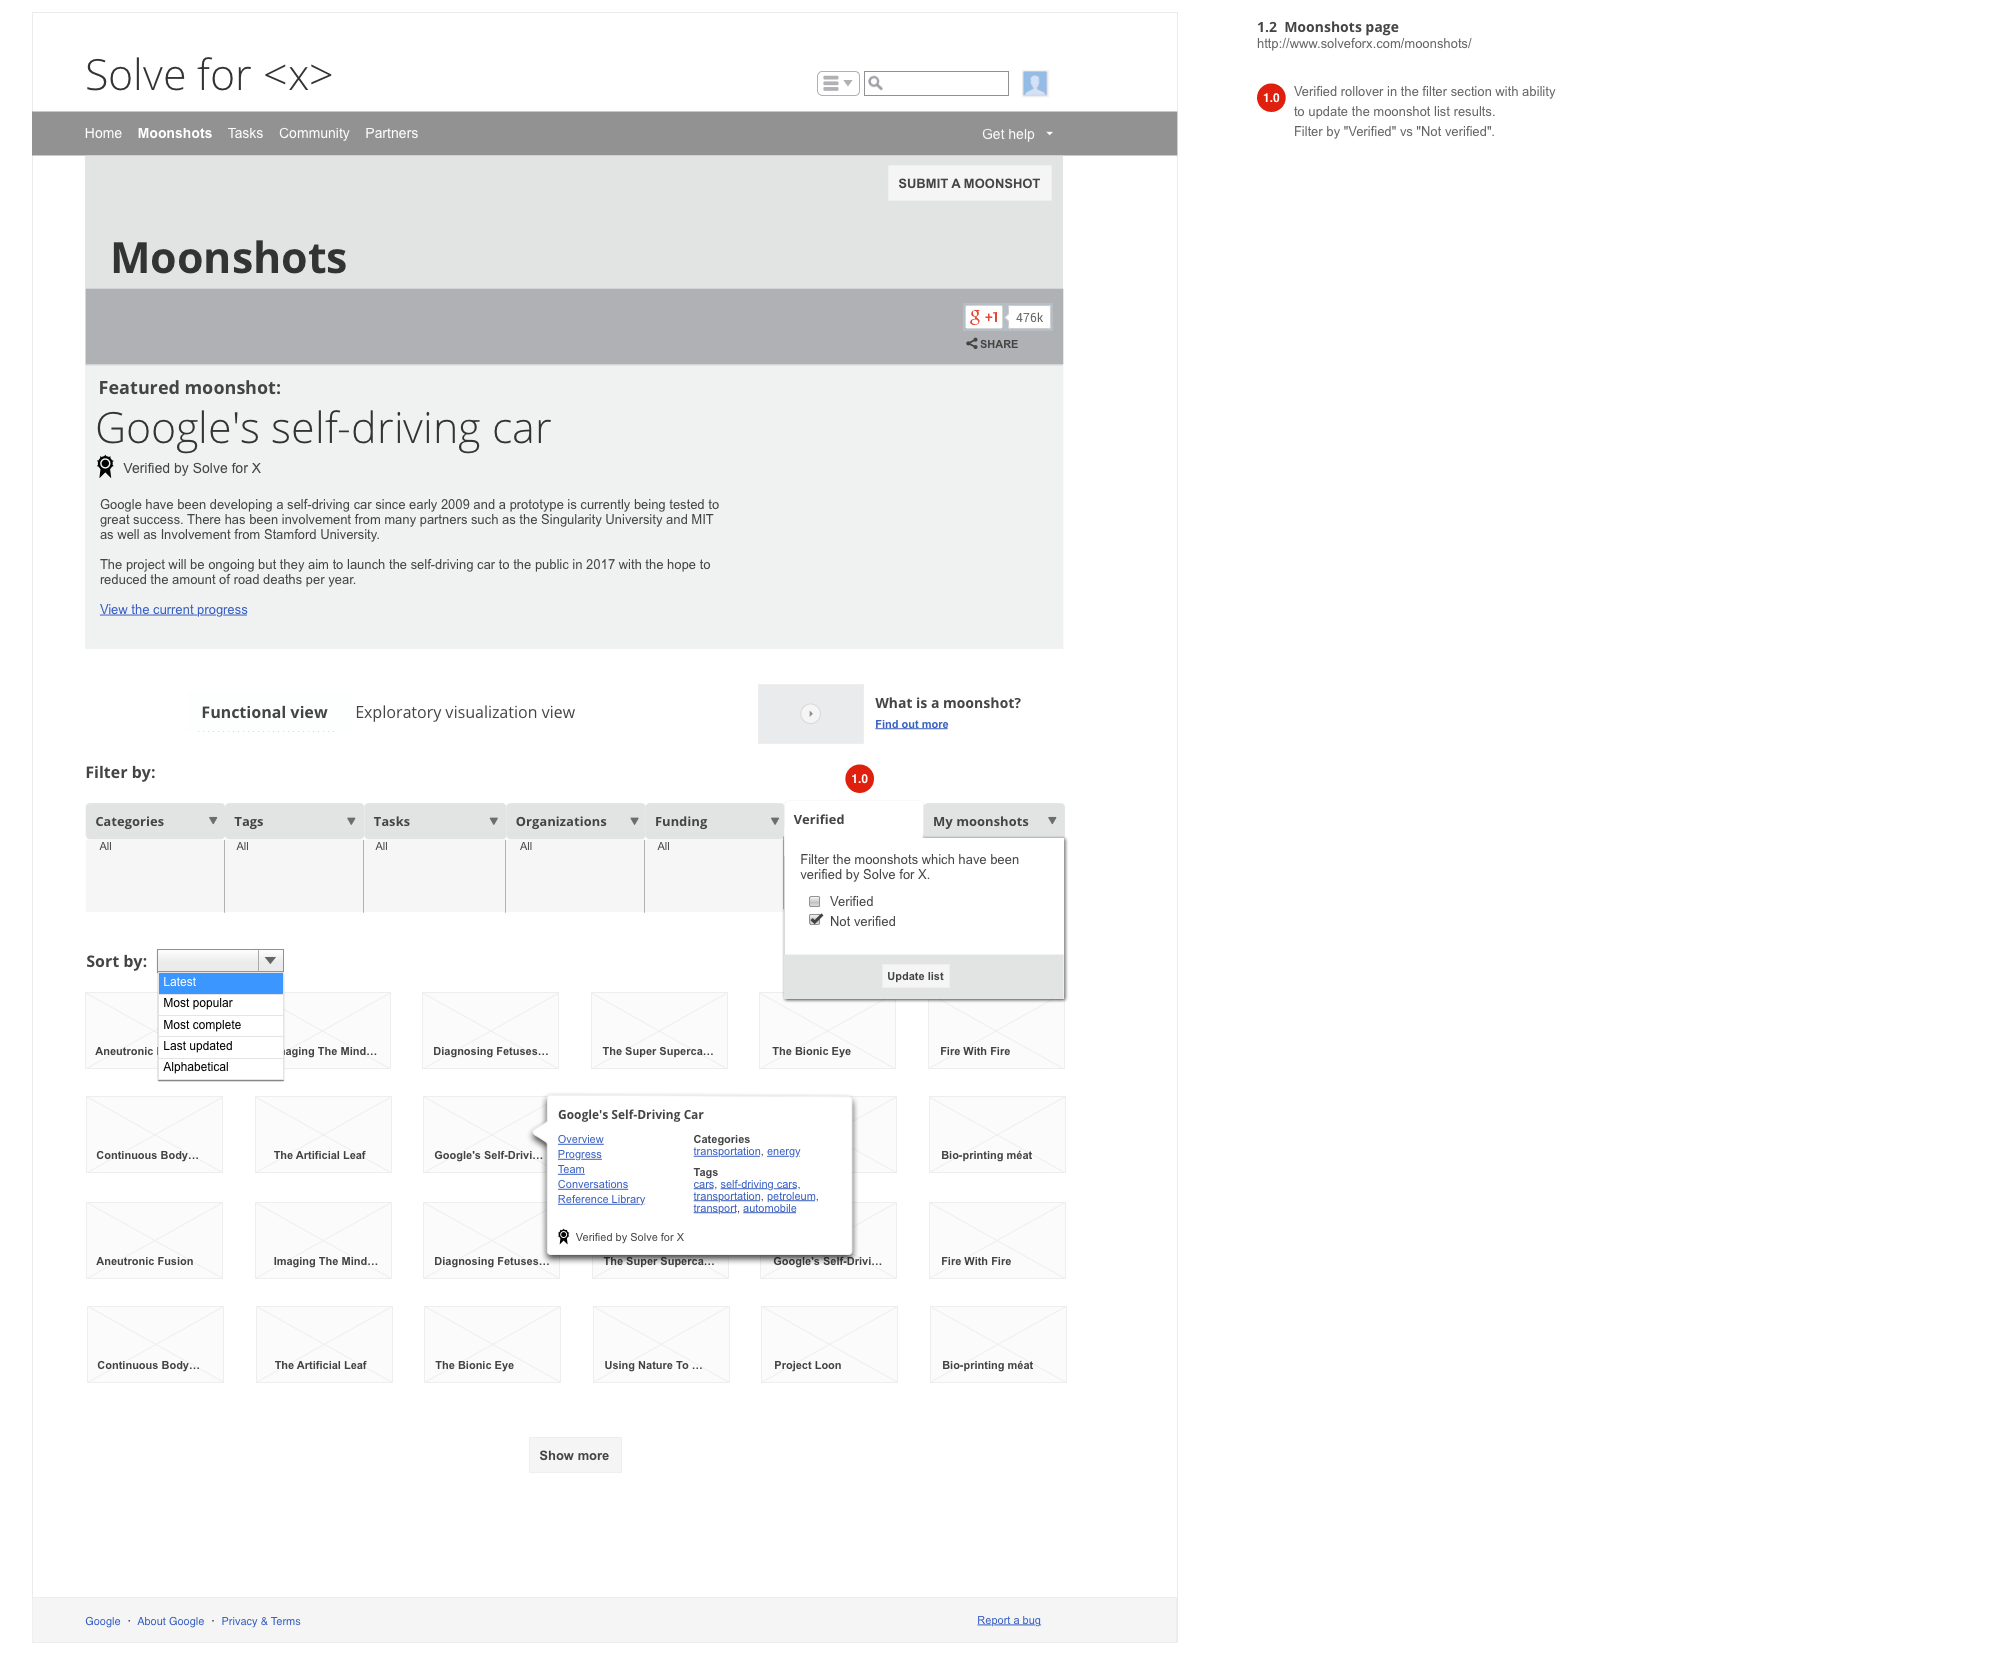Select Most popular sort option
2010x1653 pixels.
198,1003
